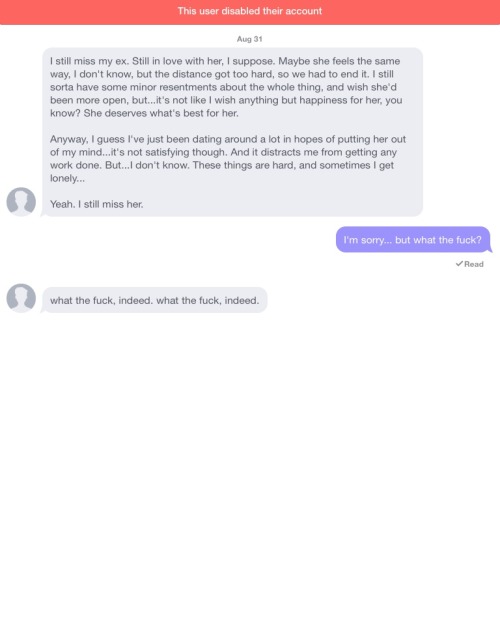Viewport: 500px width, 622px height.
Task: Click the word "lonely..." in the message
Action: click(x=67, y=179)
